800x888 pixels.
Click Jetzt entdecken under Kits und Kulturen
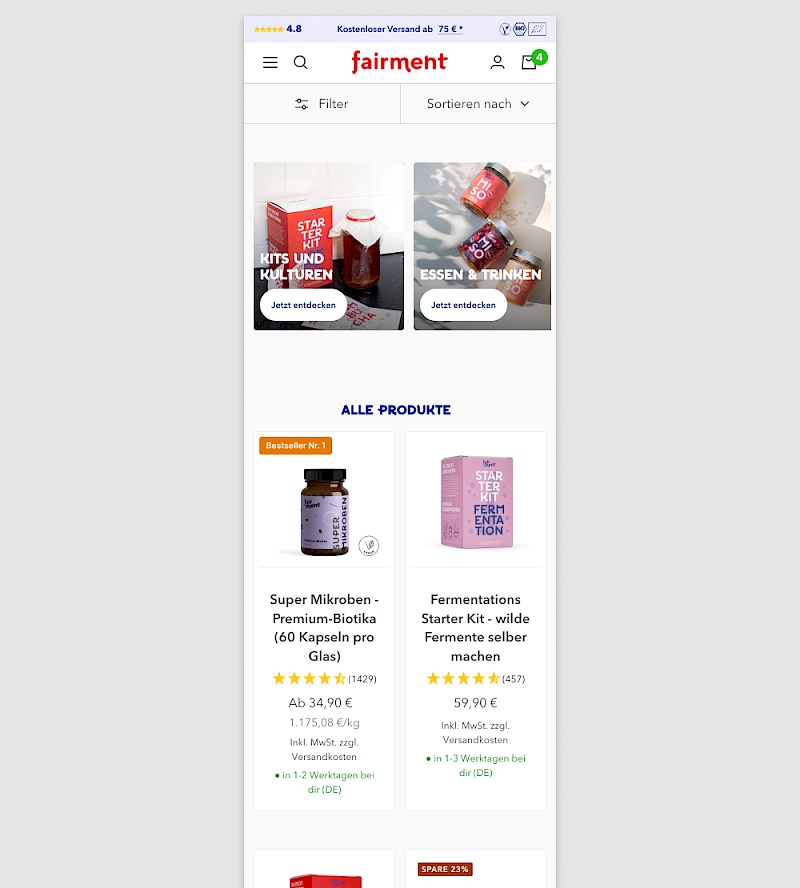click(303, 305)
